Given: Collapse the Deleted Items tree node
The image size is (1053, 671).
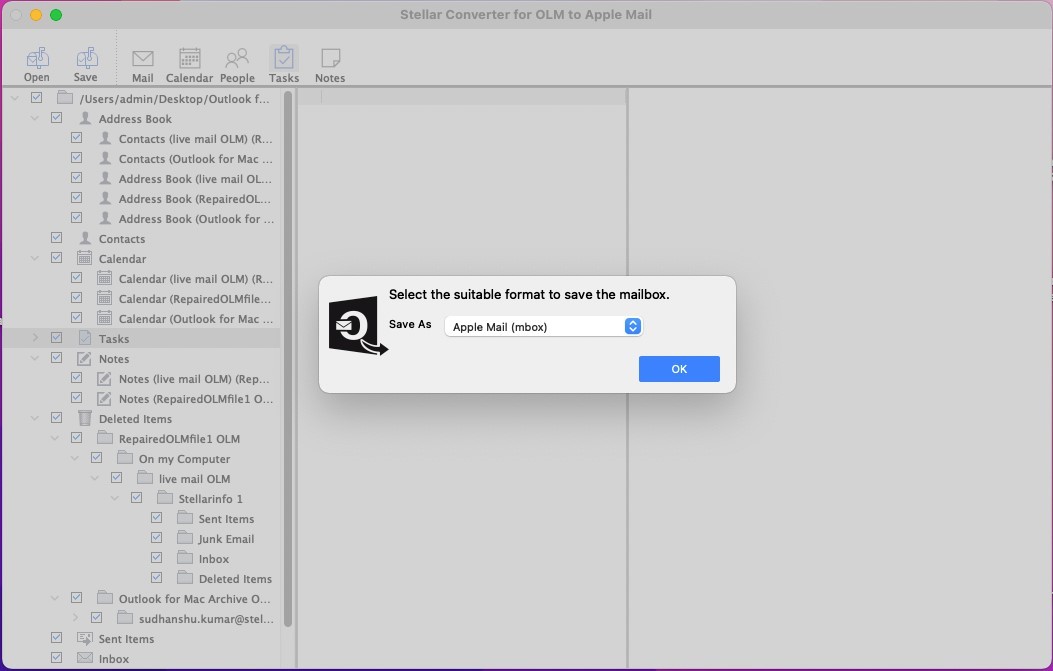Looking at the screenshot, I should click(x=35, y=418).
